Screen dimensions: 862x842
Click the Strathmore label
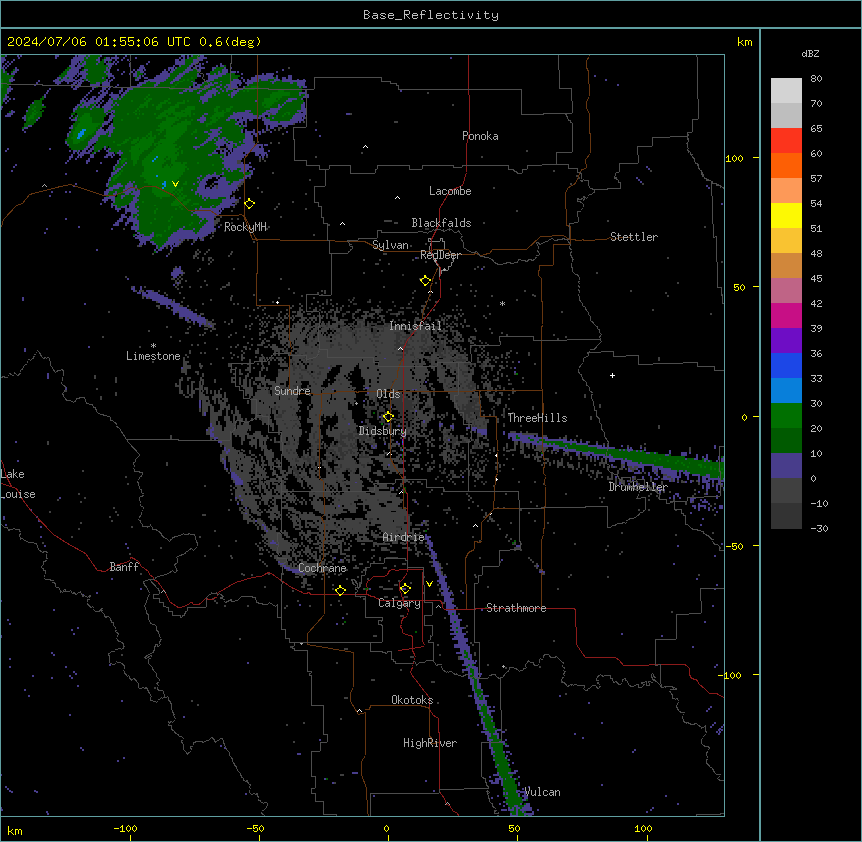point(516,608)
